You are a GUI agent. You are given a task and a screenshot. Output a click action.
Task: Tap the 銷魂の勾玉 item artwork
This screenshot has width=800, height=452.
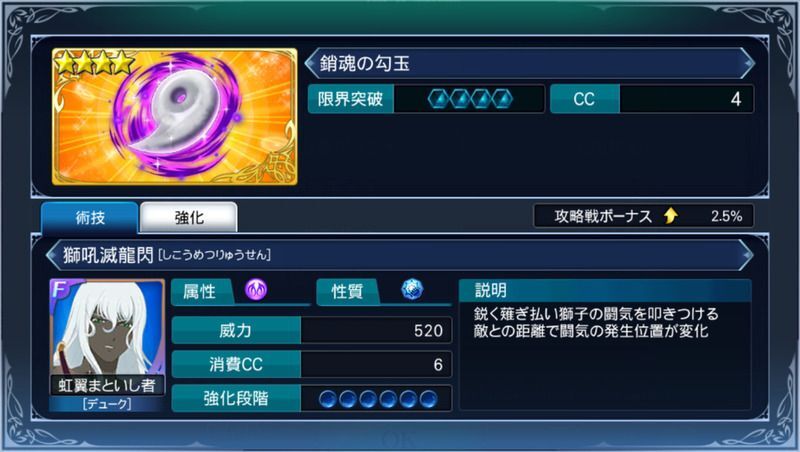point(174,116)
